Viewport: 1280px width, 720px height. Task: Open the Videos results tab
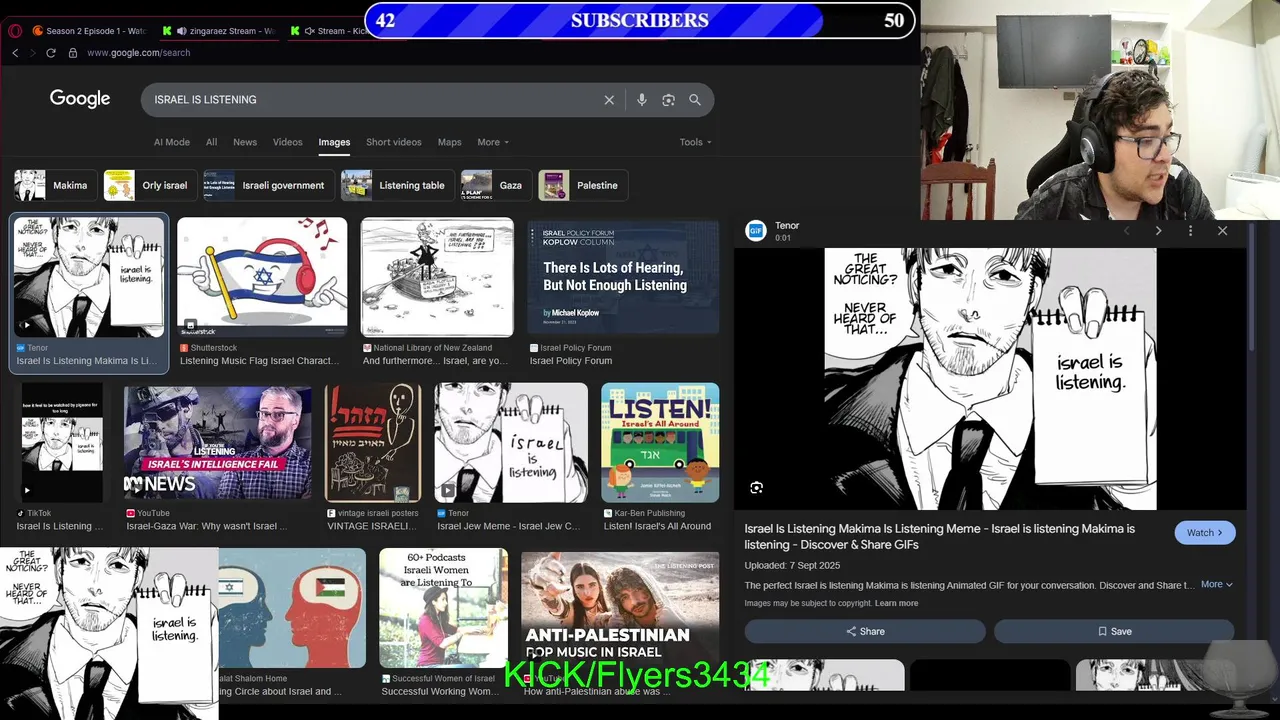pyautogui.click(x=287, y=142)
